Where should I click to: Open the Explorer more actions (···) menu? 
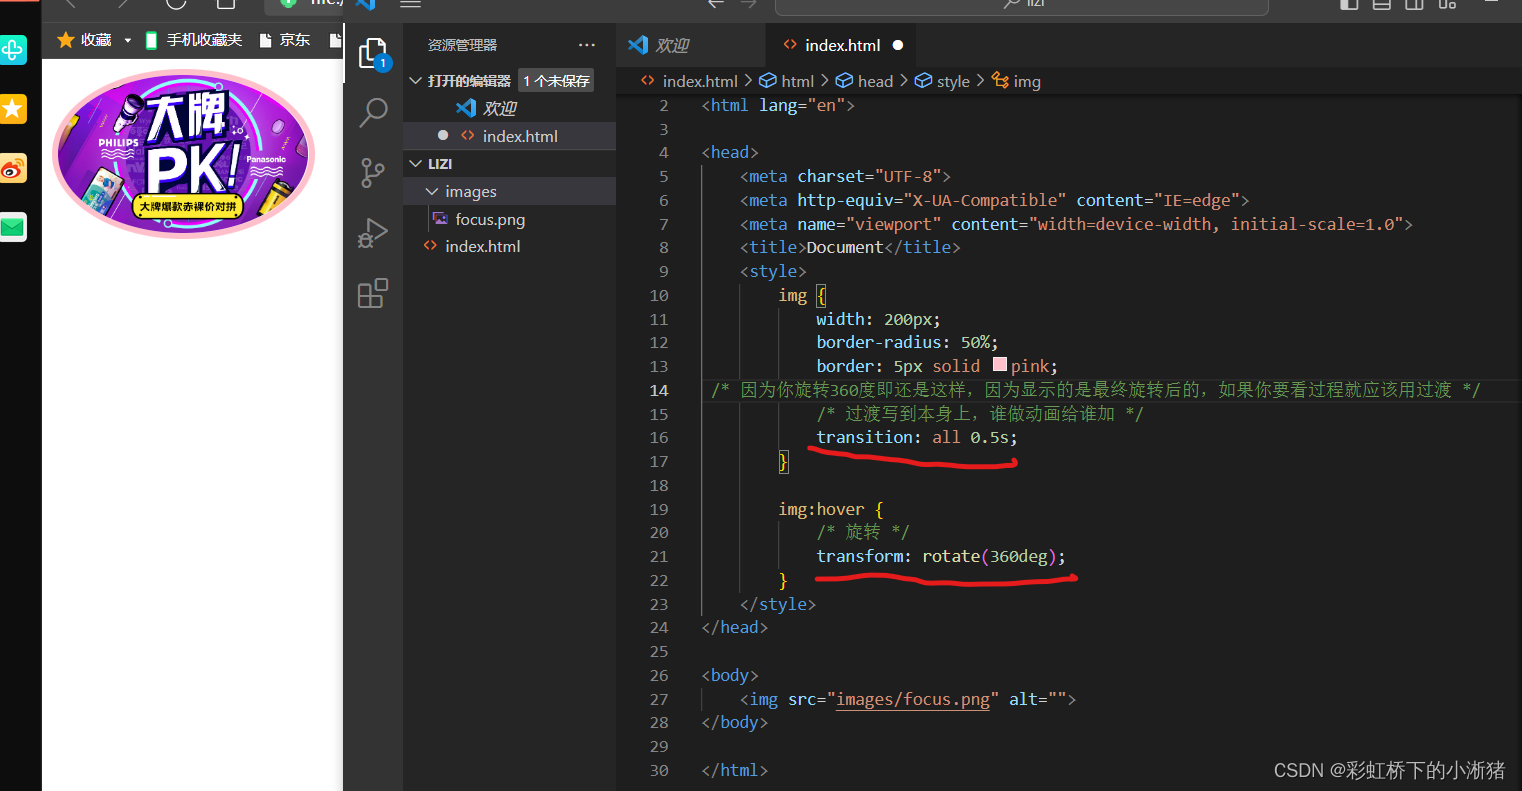pyautogui.click(x=586, y=45)
